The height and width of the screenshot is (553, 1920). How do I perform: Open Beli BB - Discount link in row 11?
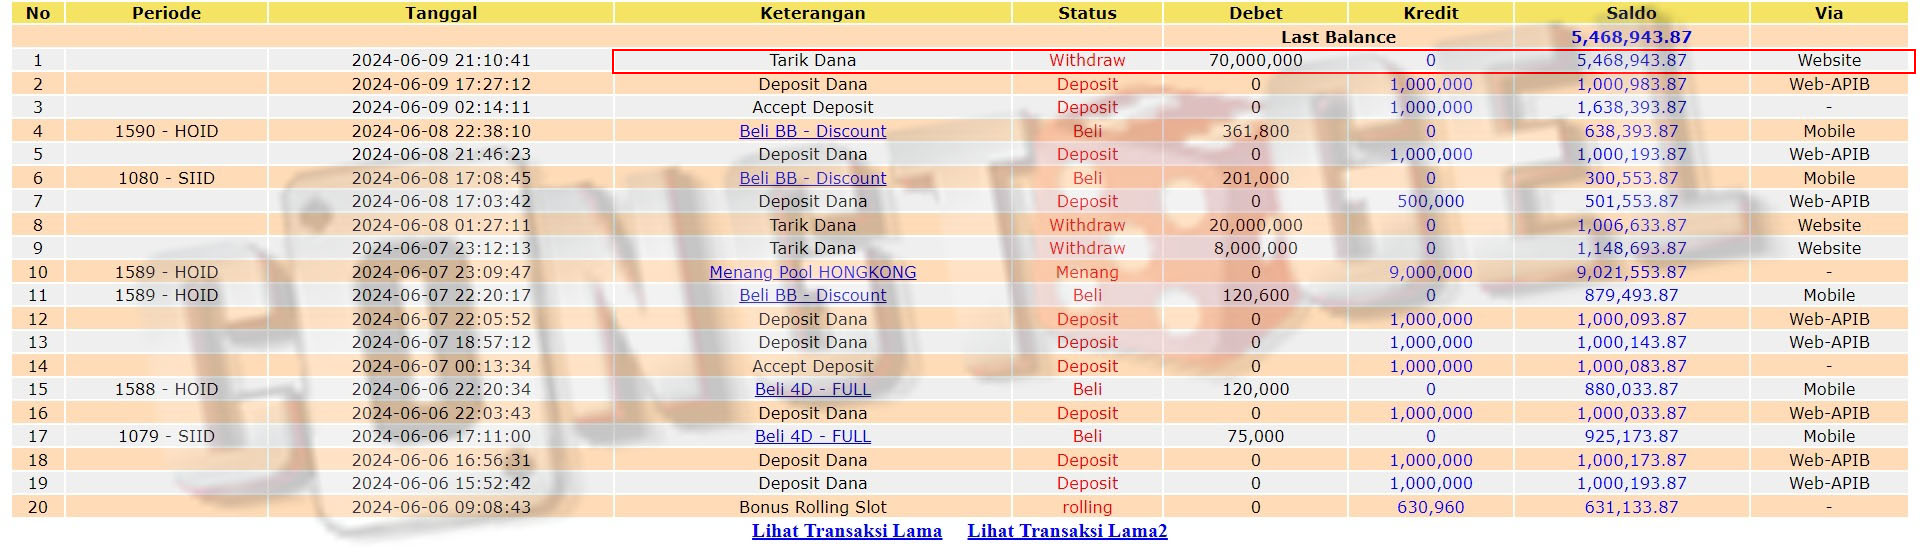812,295
